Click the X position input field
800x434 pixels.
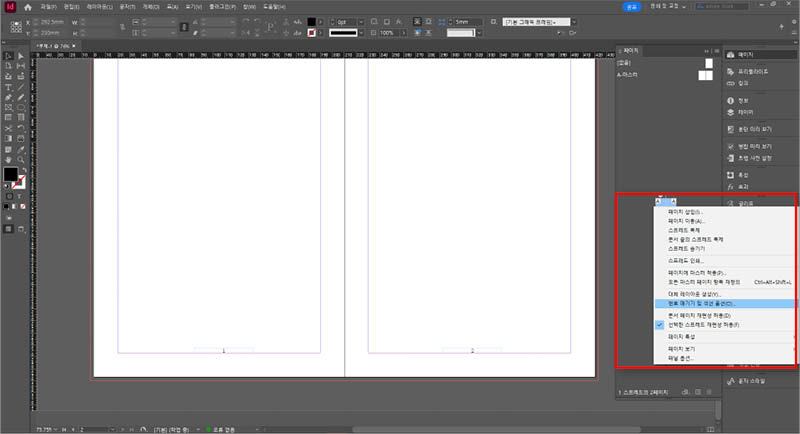pos(53,22)
